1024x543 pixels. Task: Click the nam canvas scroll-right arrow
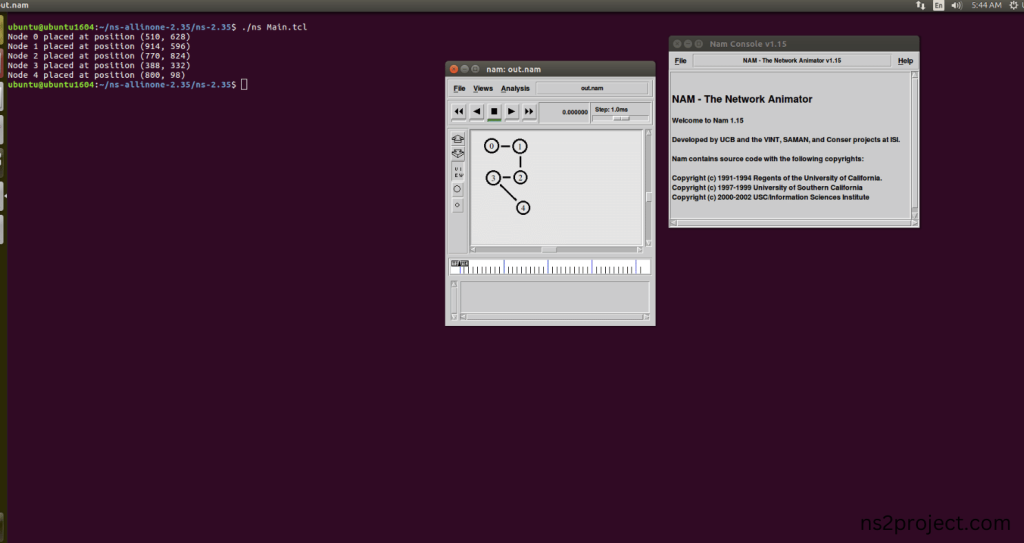(x=640, y=250)
